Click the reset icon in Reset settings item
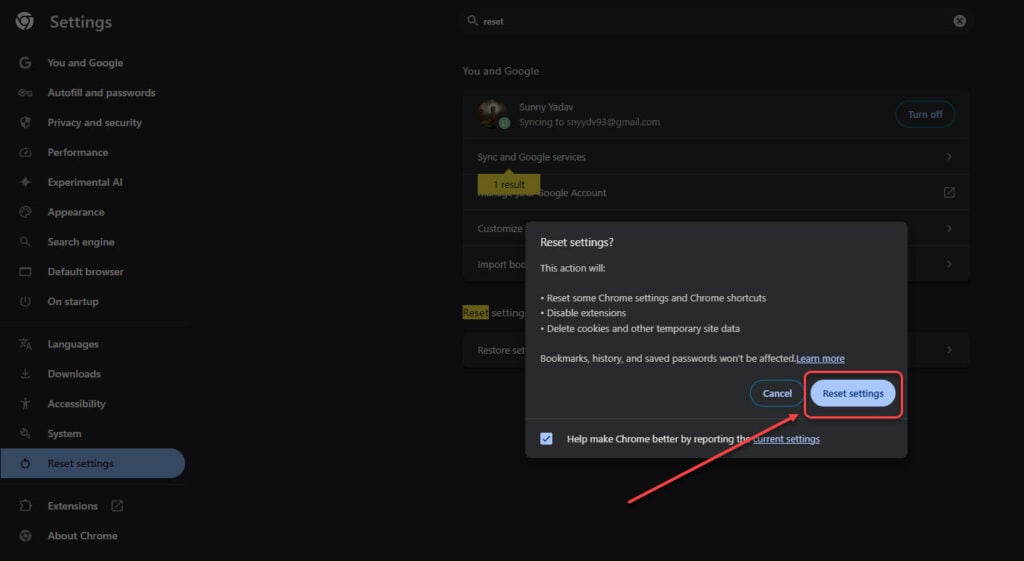Viewport: 1024px width, 561px height. [x=25, y=463]
